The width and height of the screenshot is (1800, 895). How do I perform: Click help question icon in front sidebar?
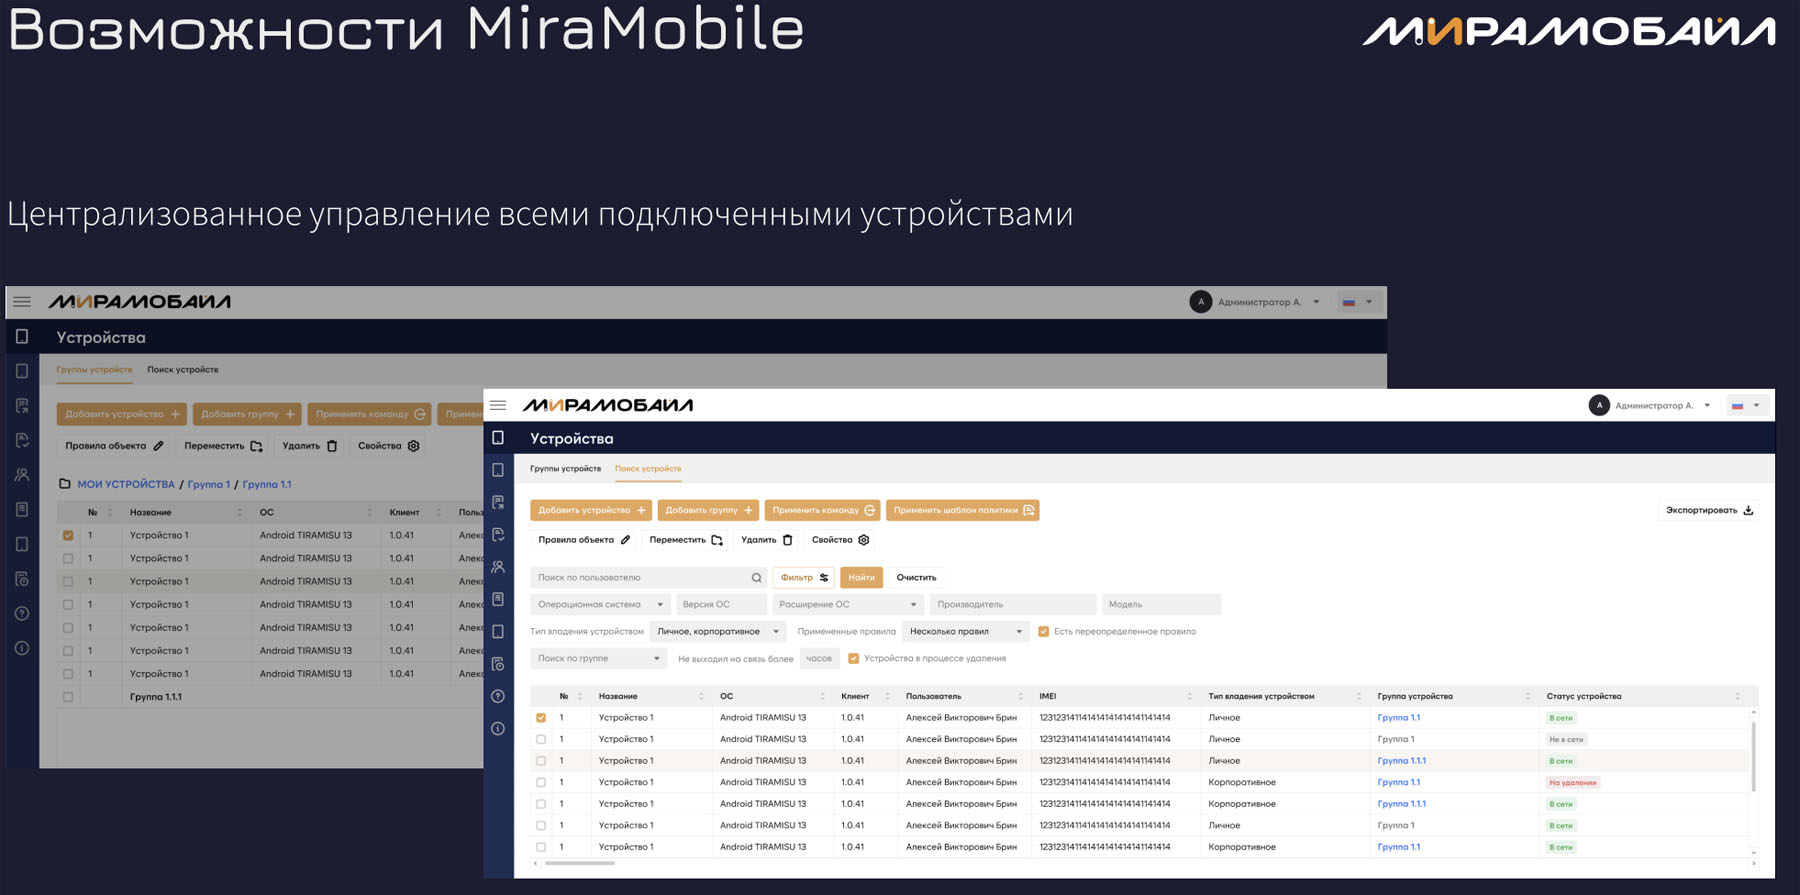tap(498, 696)
